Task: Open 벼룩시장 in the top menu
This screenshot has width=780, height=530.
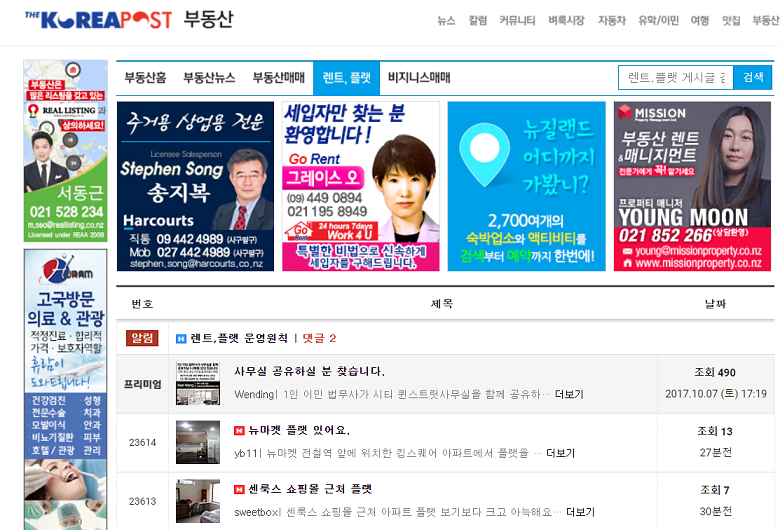Action: 566,20
